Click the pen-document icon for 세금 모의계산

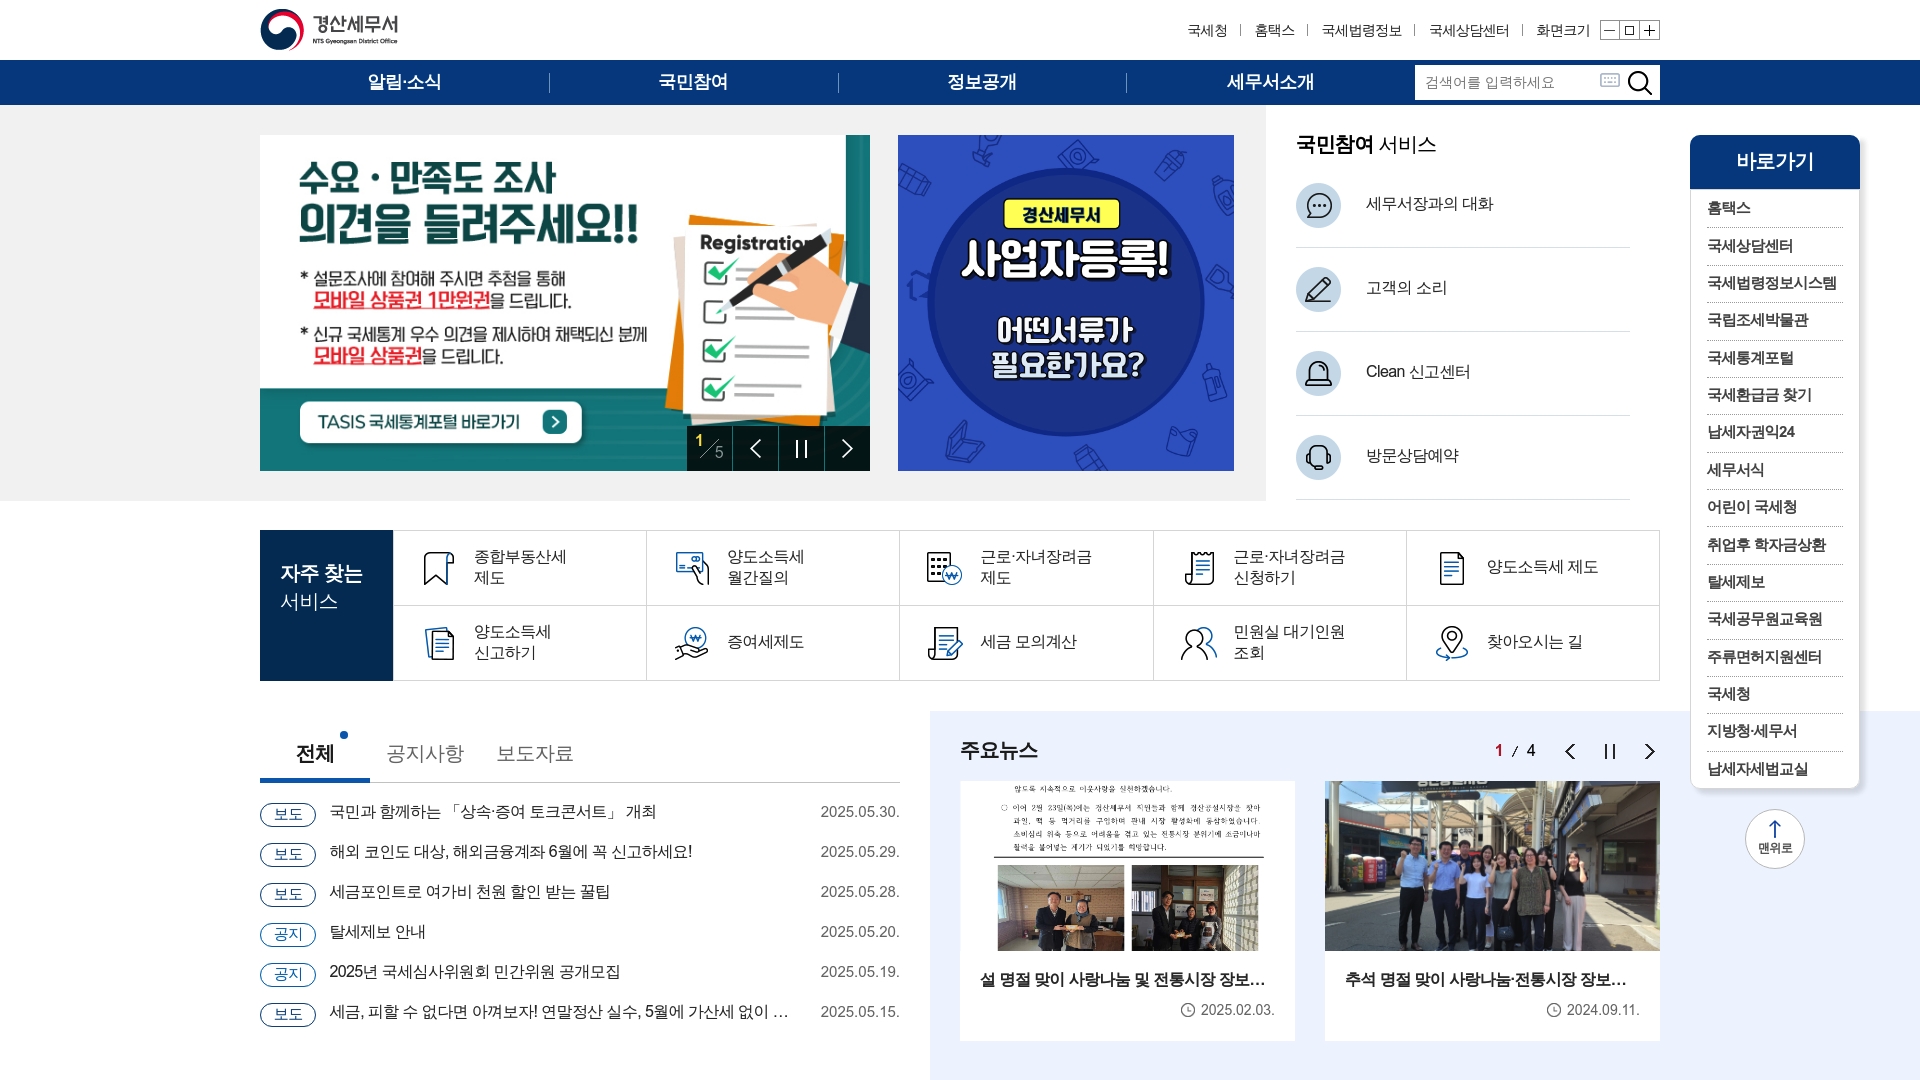click(x=944, y=643)
